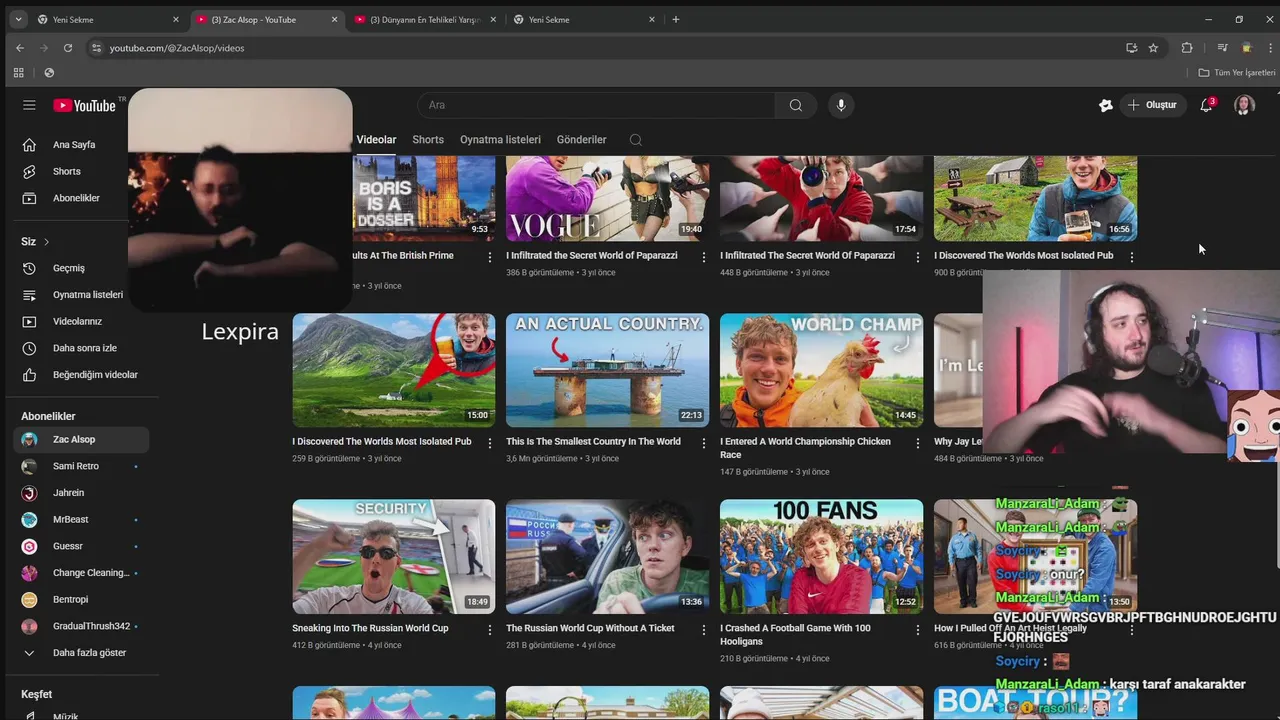
Task: Bookmark this page with star icon
Action: tap(1153, 48)
